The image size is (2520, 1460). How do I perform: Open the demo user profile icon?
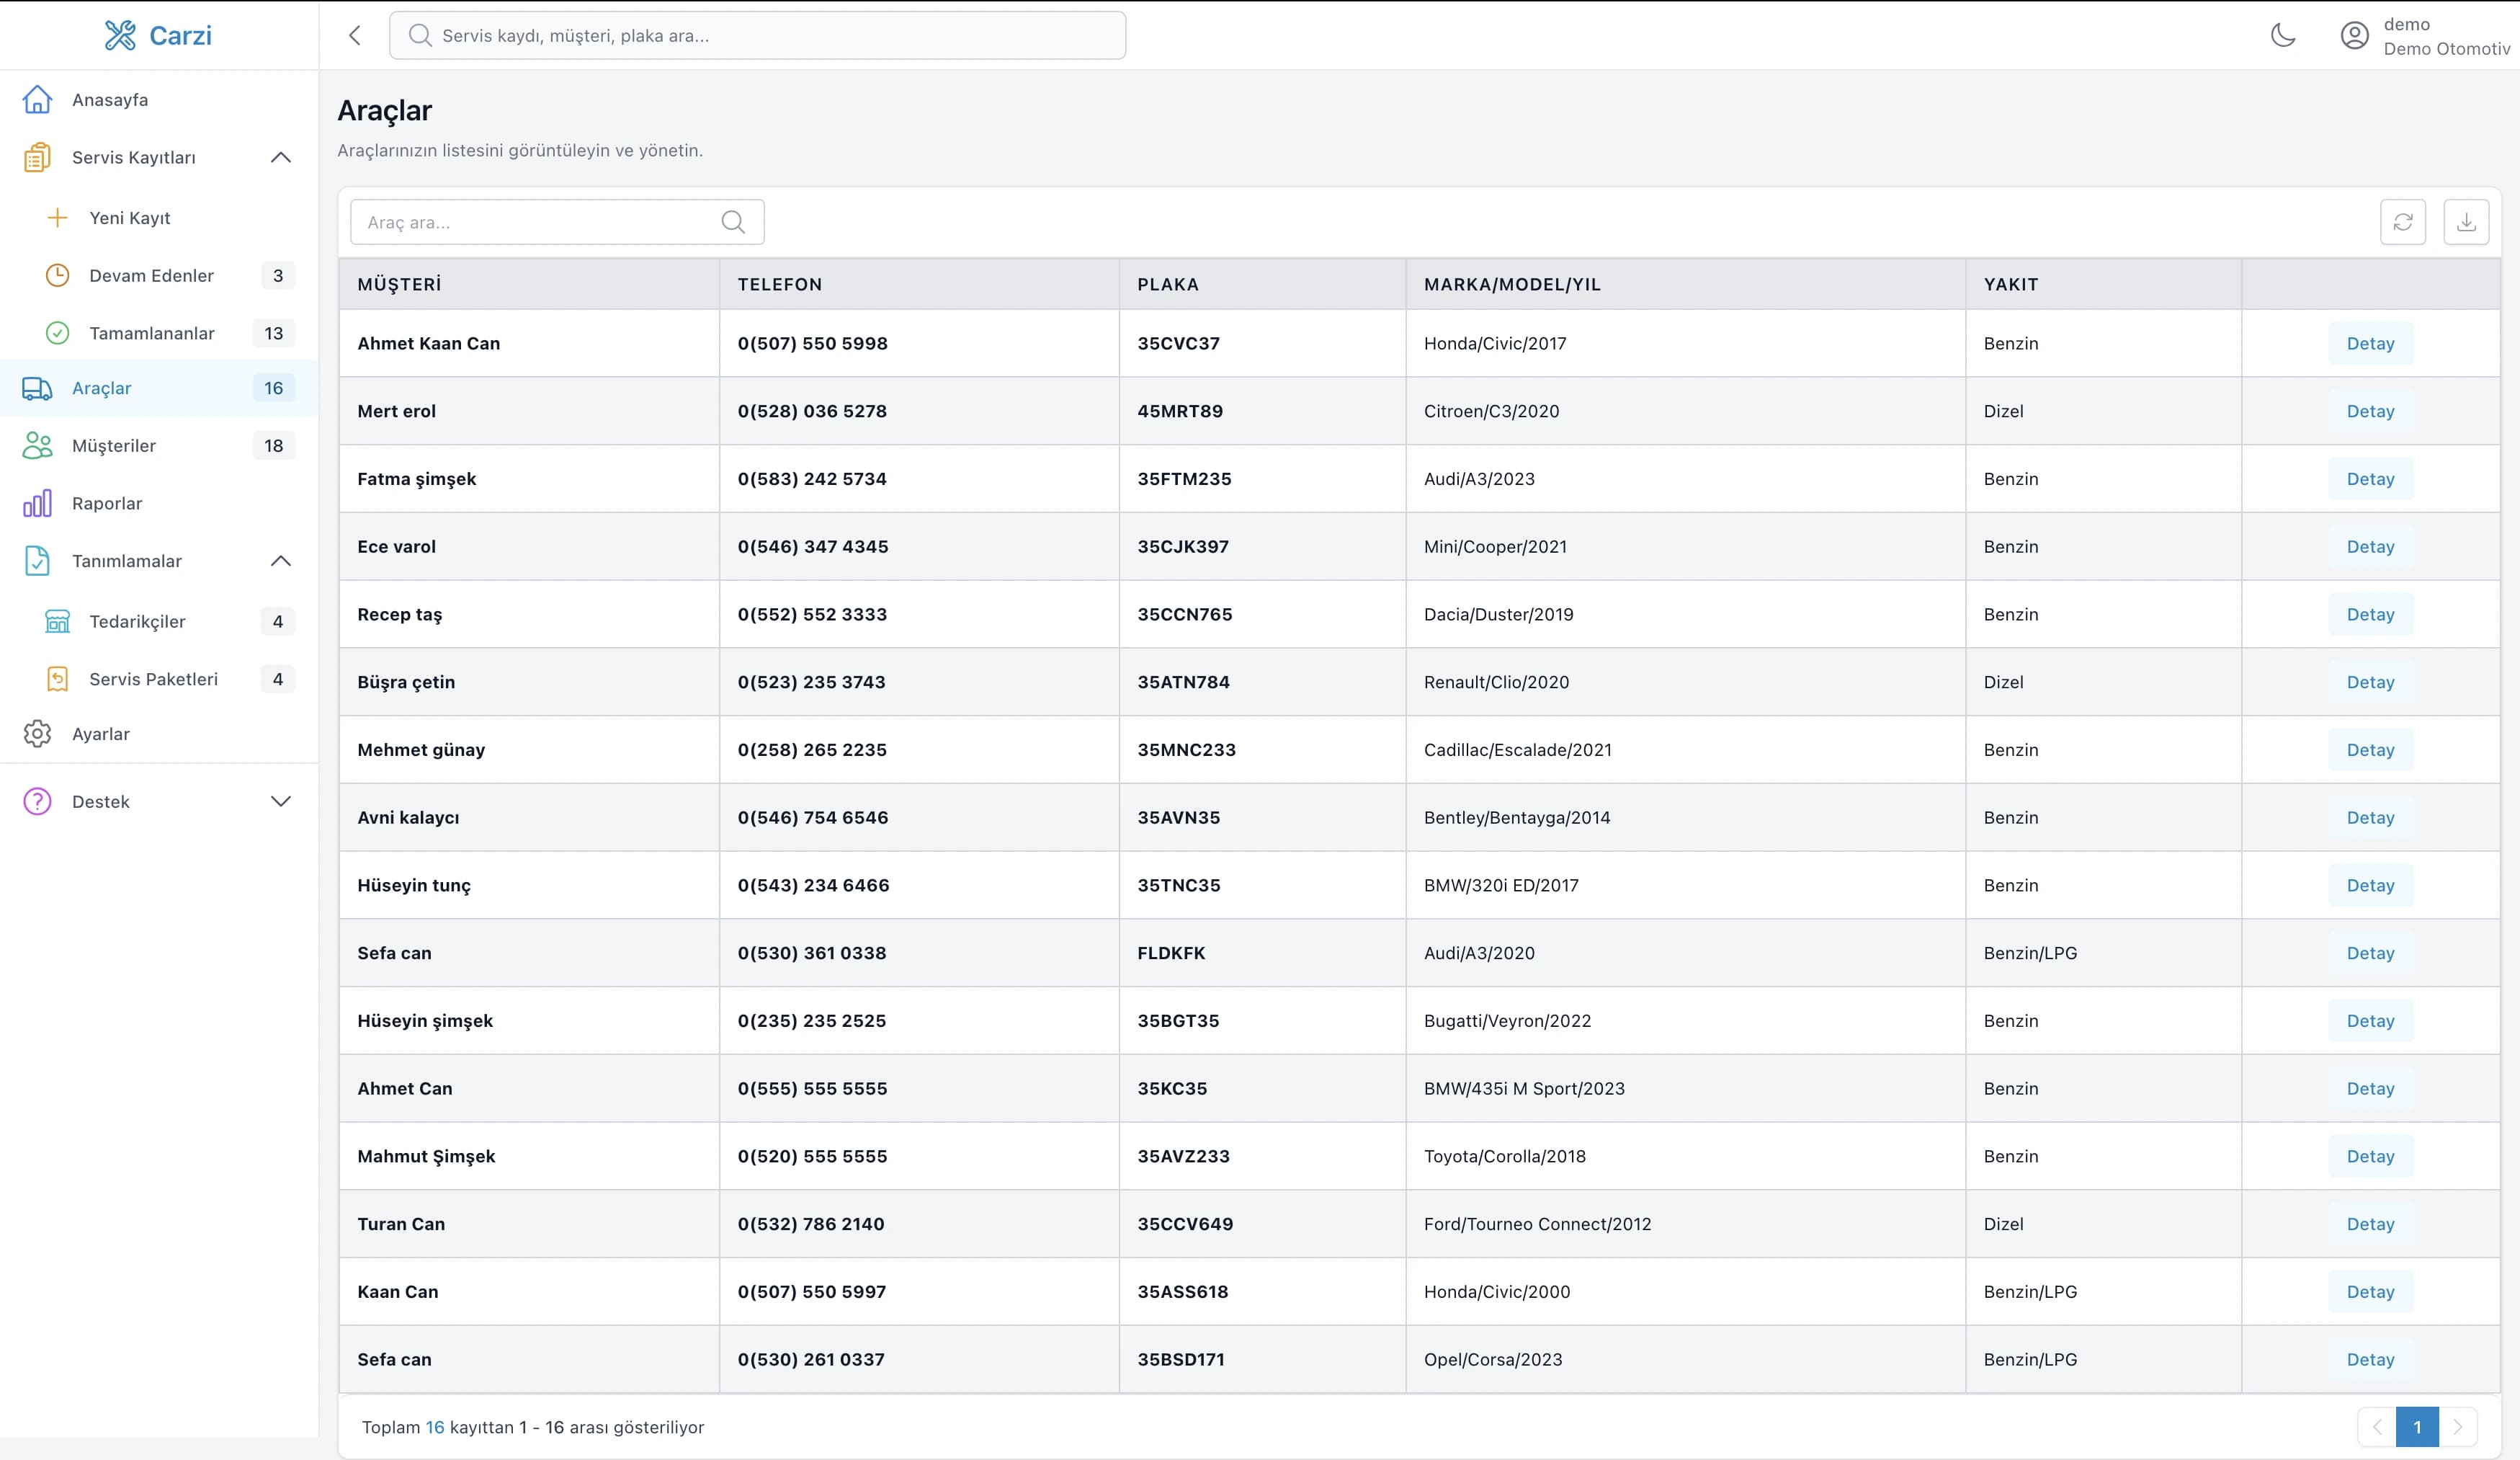pos(2355,35)
